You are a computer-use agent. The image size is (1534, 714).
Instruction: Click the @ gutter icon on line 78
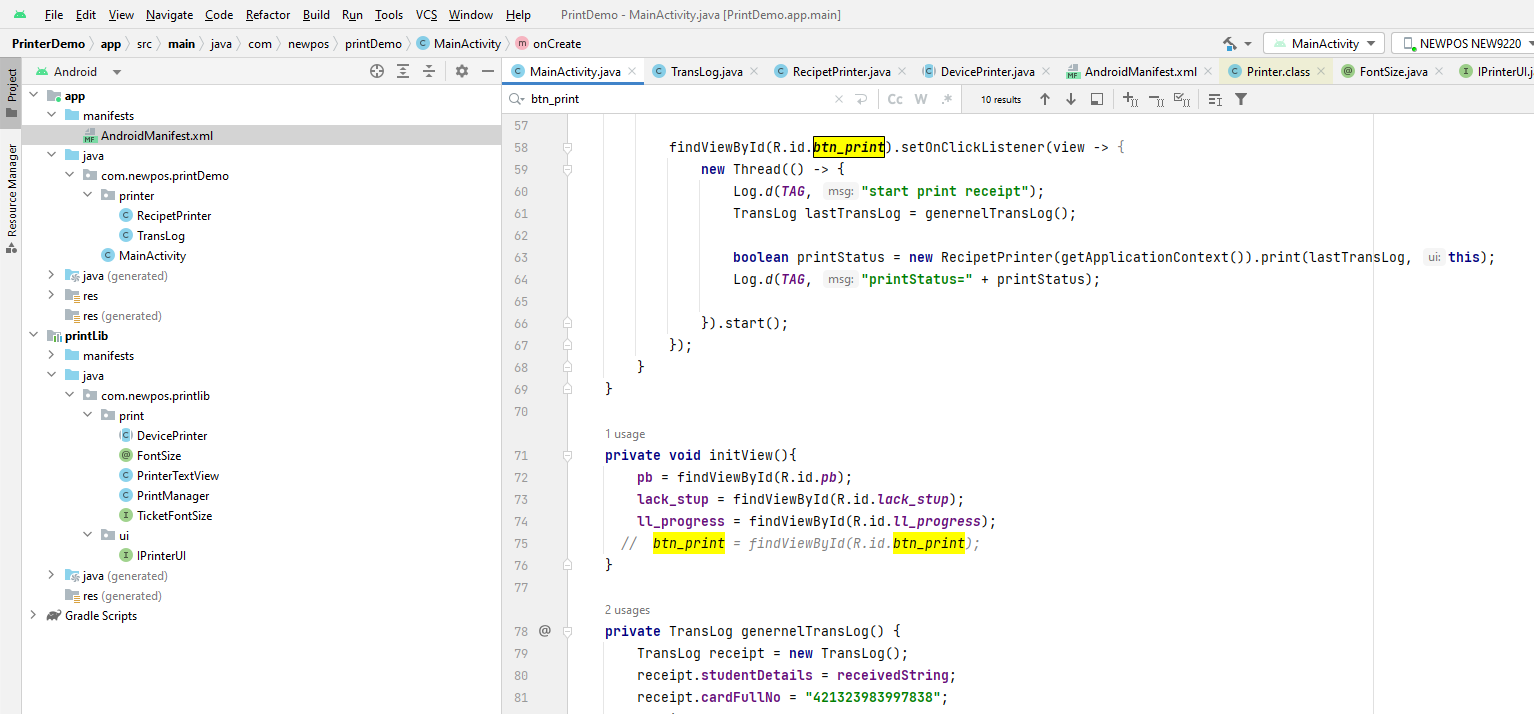pyautogui.click(x=545, y=631)
